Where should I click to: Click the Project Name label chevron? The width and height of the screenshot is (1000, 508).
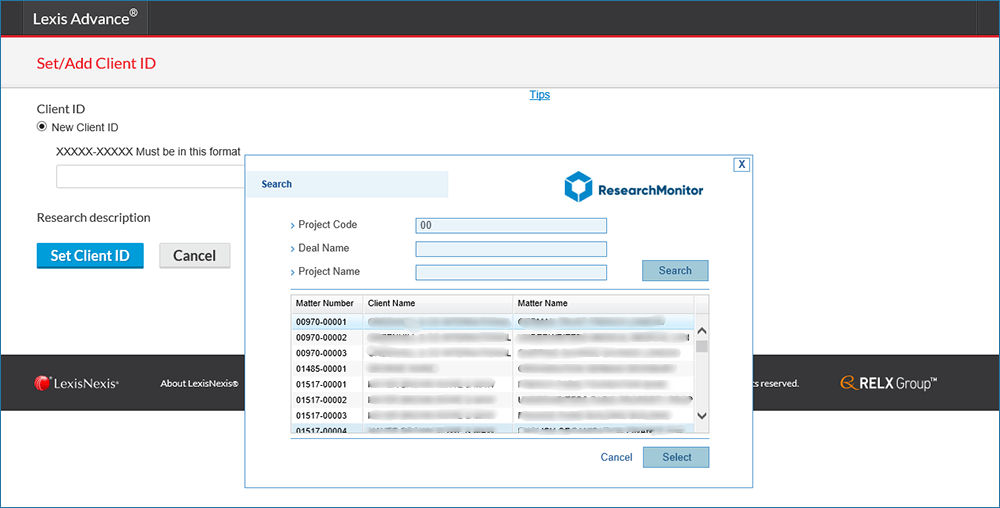click(292, 272)
